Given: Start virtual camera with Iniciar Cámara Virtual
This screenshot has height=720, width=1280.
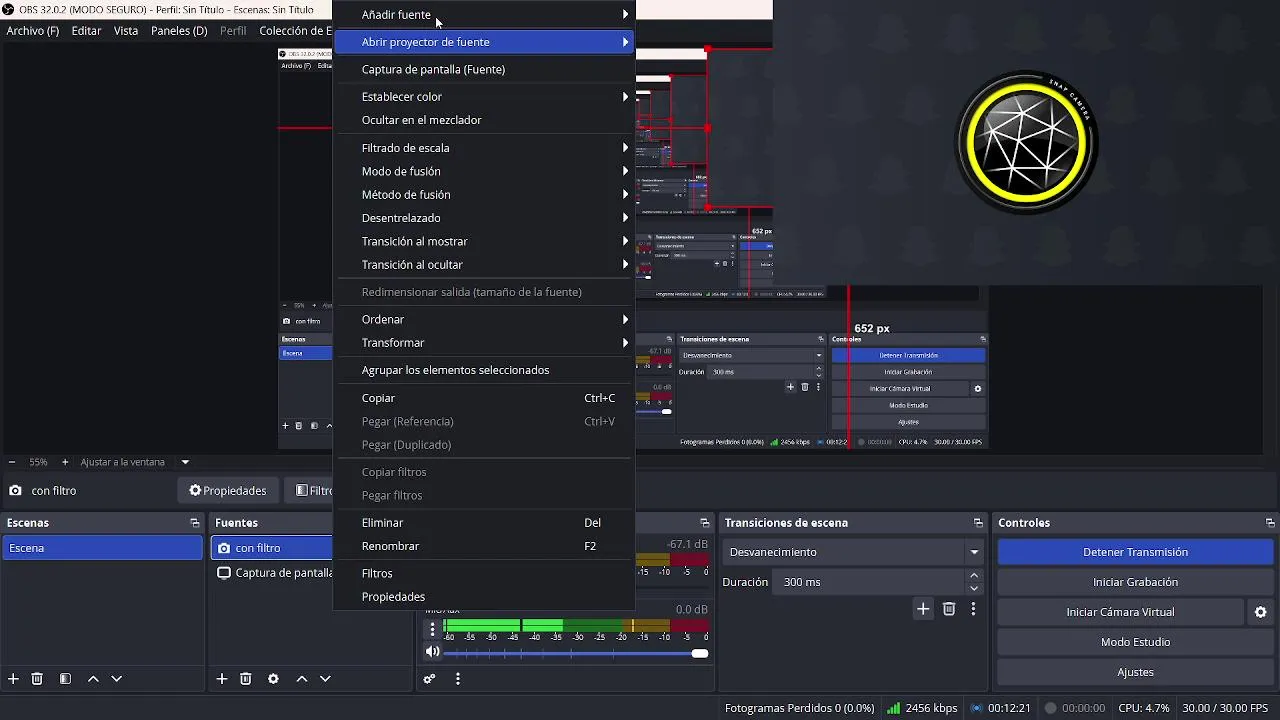Looking at the screenshot, I should (x=1120, y=612).
